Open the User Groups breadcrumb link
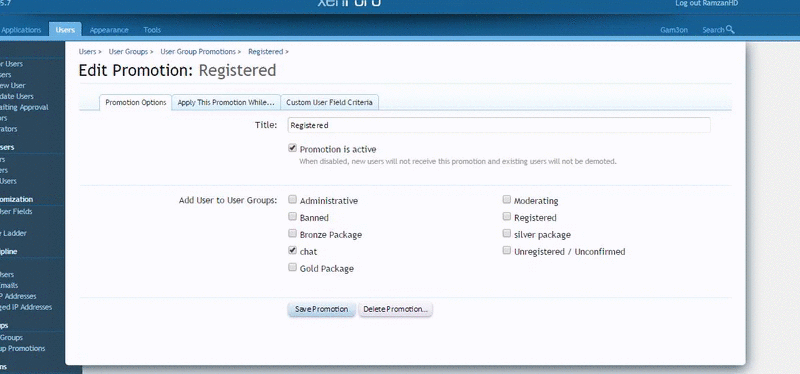This screenshot has height=374, width=800. pyautogui.click(x=128, y=52)
